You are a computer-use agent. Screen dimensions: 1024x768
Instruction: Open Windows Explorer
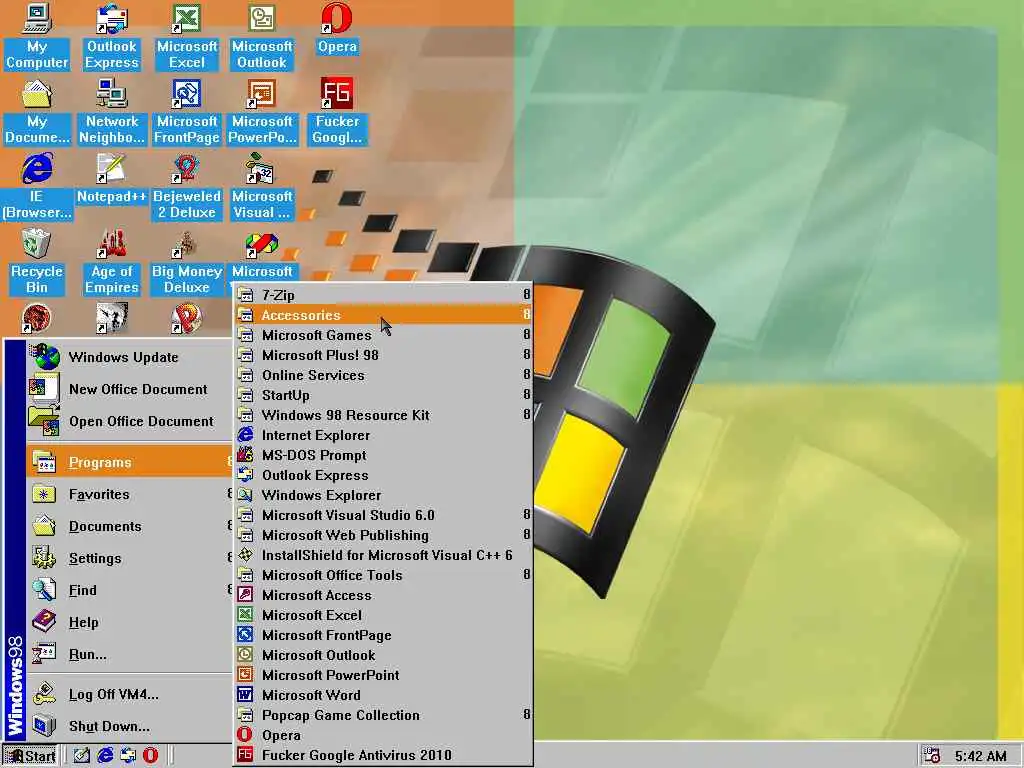383,495
